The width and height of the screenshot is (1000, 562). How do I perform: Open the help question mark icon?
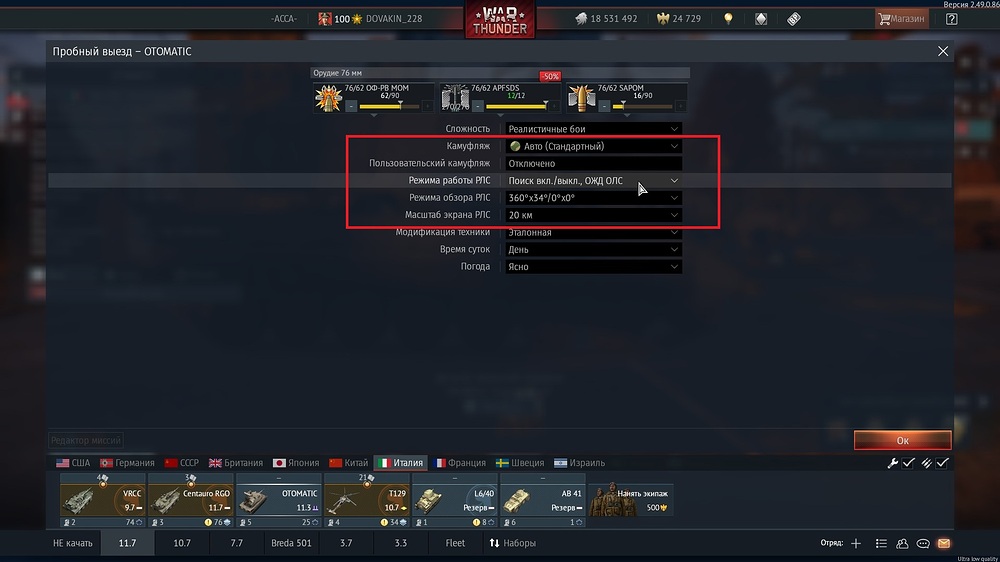pyautogui.click(x=952, y=19)
